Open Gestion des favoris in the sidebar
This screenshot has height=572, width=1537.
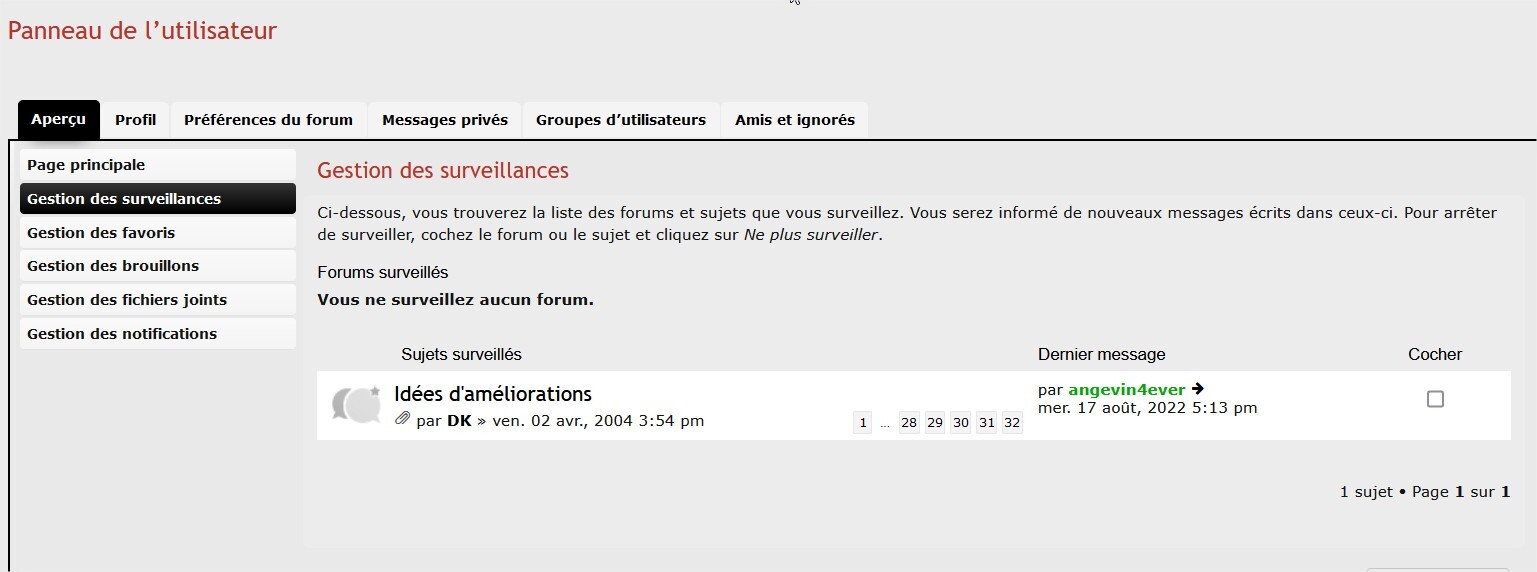click(x=101, y=233)
